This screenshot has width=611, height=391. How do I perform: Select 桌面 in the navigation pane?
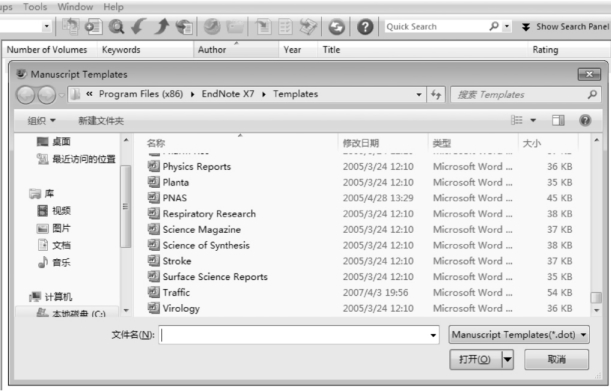[53, 142]
